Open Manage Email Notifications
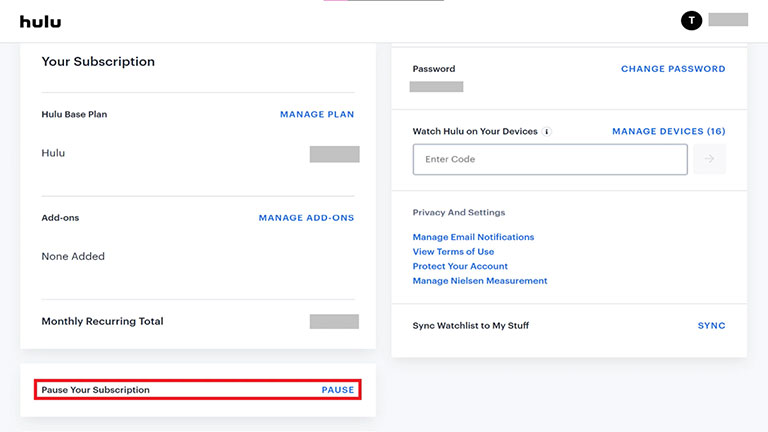Image resolution: width=768 pixels, height=432 pixels. click(473, 237)
